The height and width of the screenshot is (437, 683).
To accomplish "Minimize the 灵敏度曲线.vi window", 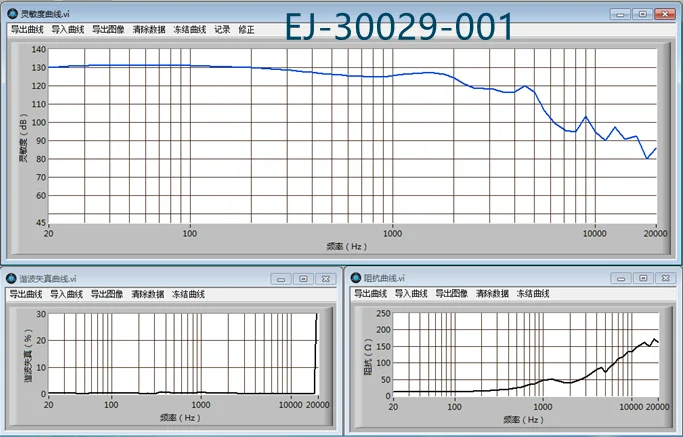I will (x=621, y=14).
